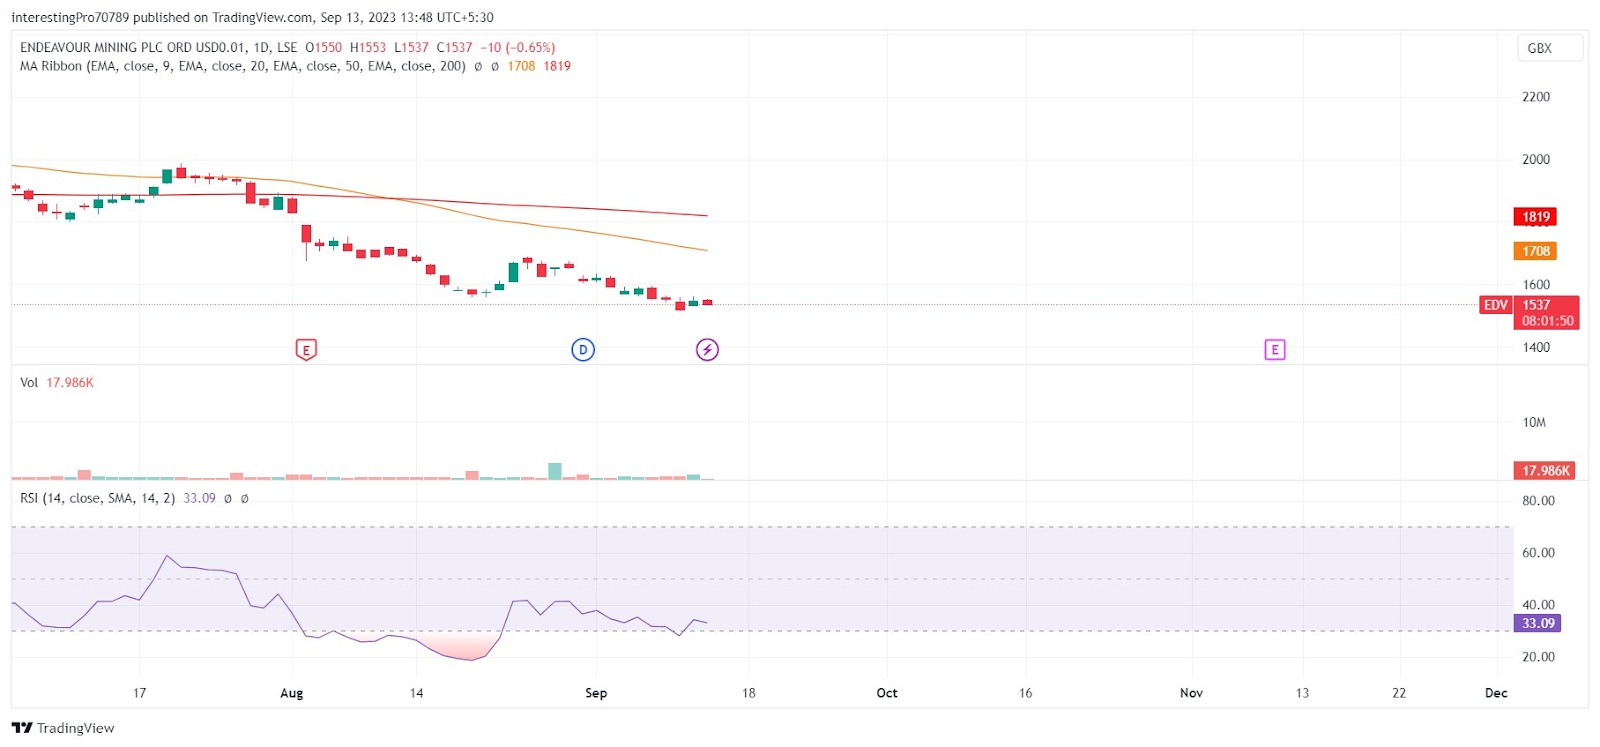Screen dimensions: 1600x747
Task: Click the open value O1550 in the legend
Action: [x=323, y=47]
